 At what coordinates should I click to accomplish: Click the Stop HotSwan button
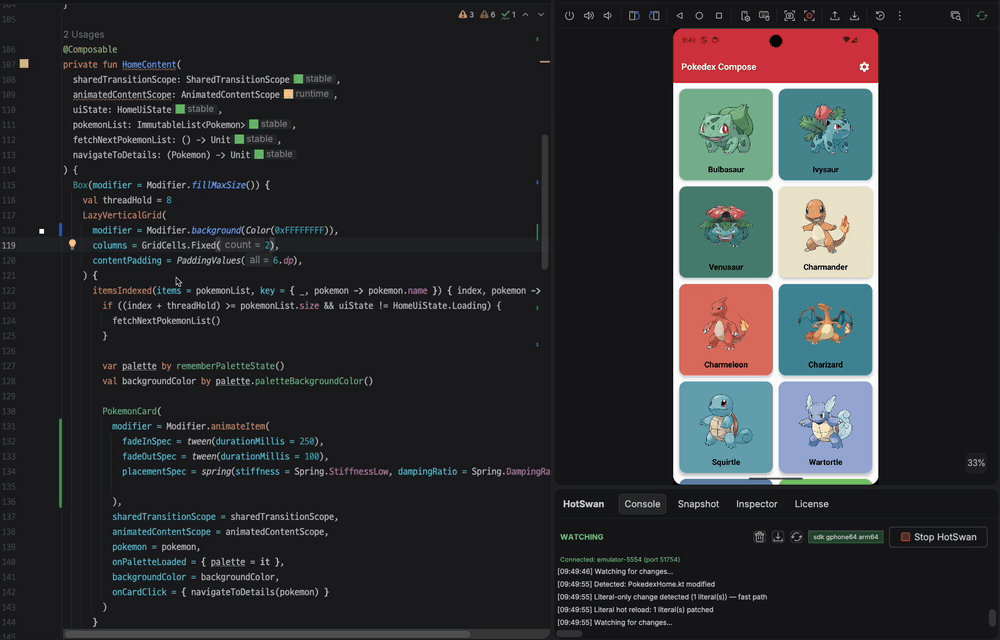pos(938,537)
